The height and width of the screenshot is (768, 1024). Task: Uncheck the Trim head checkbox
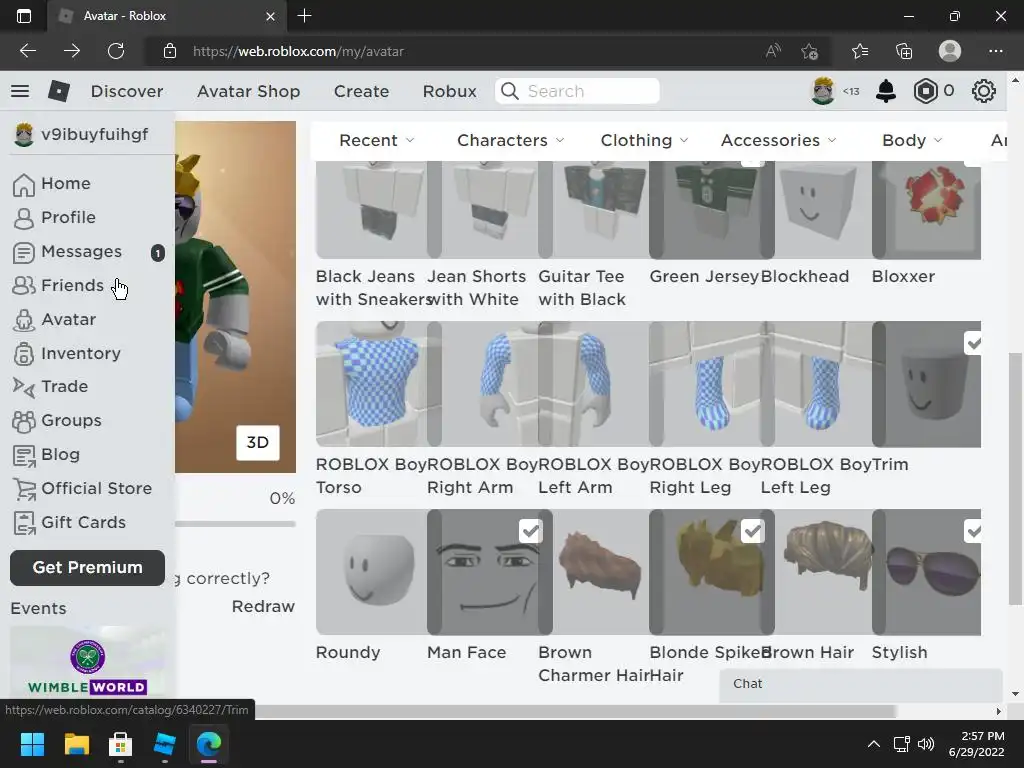(x=973, y=343)
